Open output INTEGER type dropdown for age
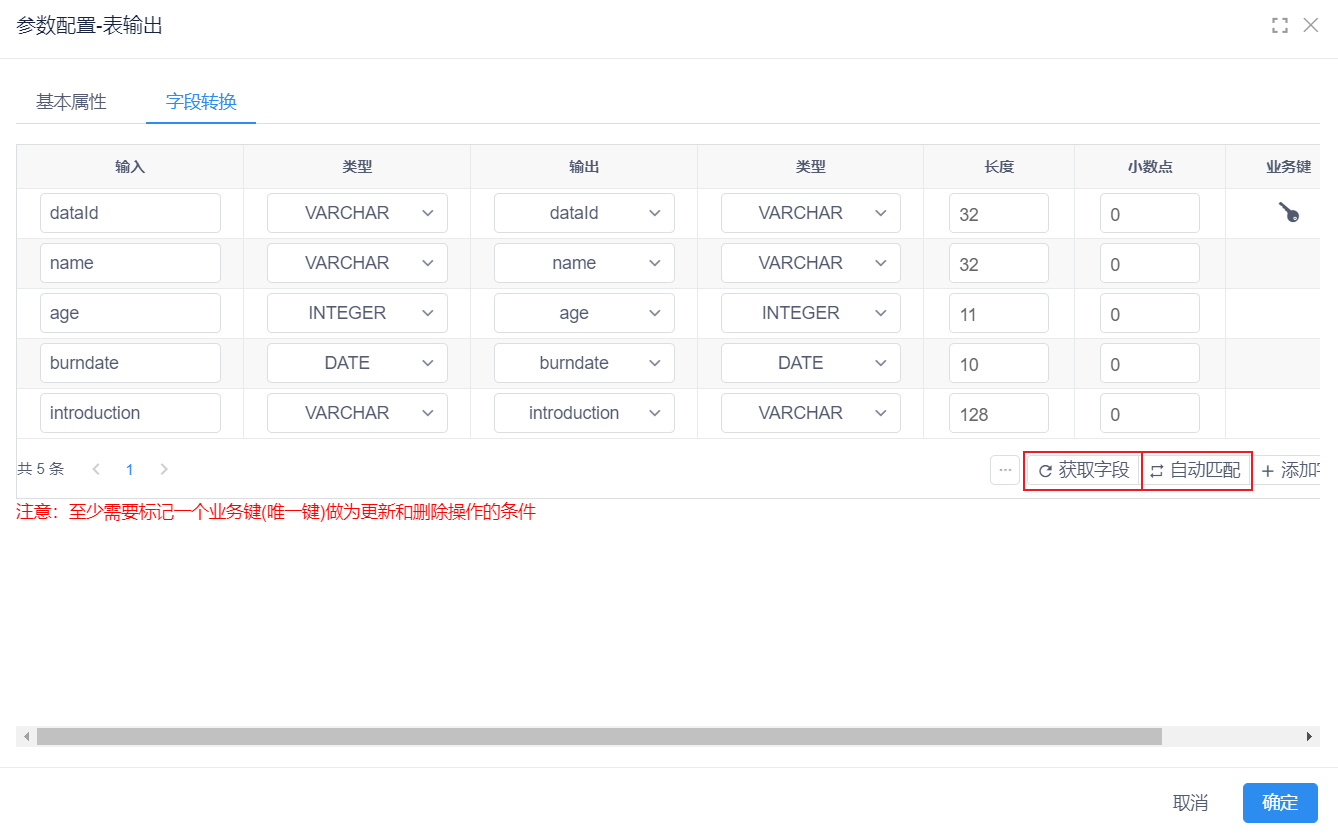The width and height of the screenshot is (1338, 835). click(811, 313)
